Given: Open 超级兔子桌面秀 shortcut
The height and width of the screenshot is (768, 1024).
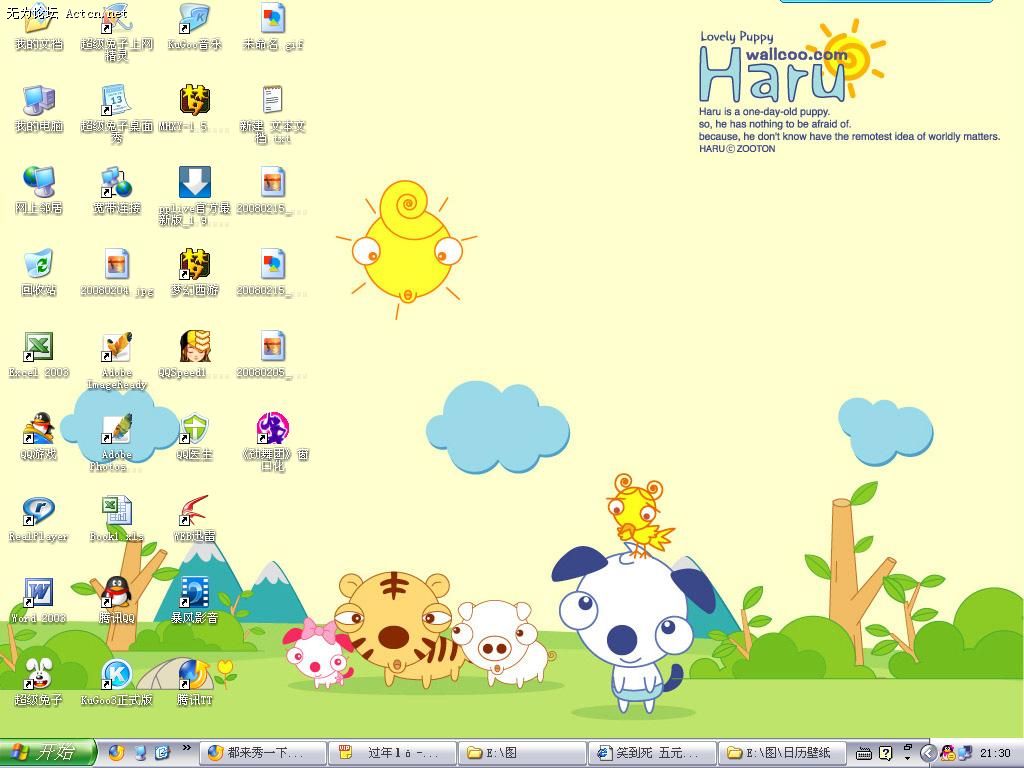Looking at the screenshot, I should (x=116, y=114).
